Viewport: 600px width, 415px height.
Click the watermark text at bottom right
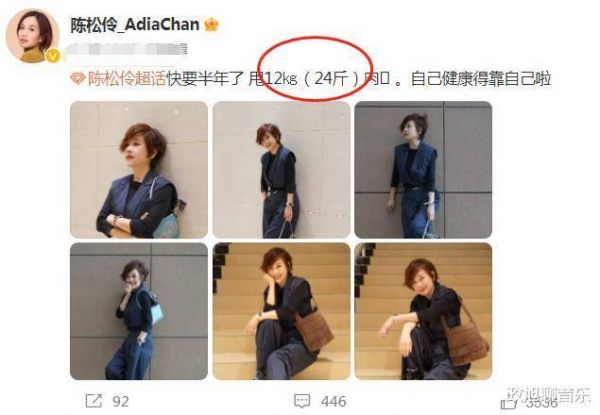click(x=549, y=395)
